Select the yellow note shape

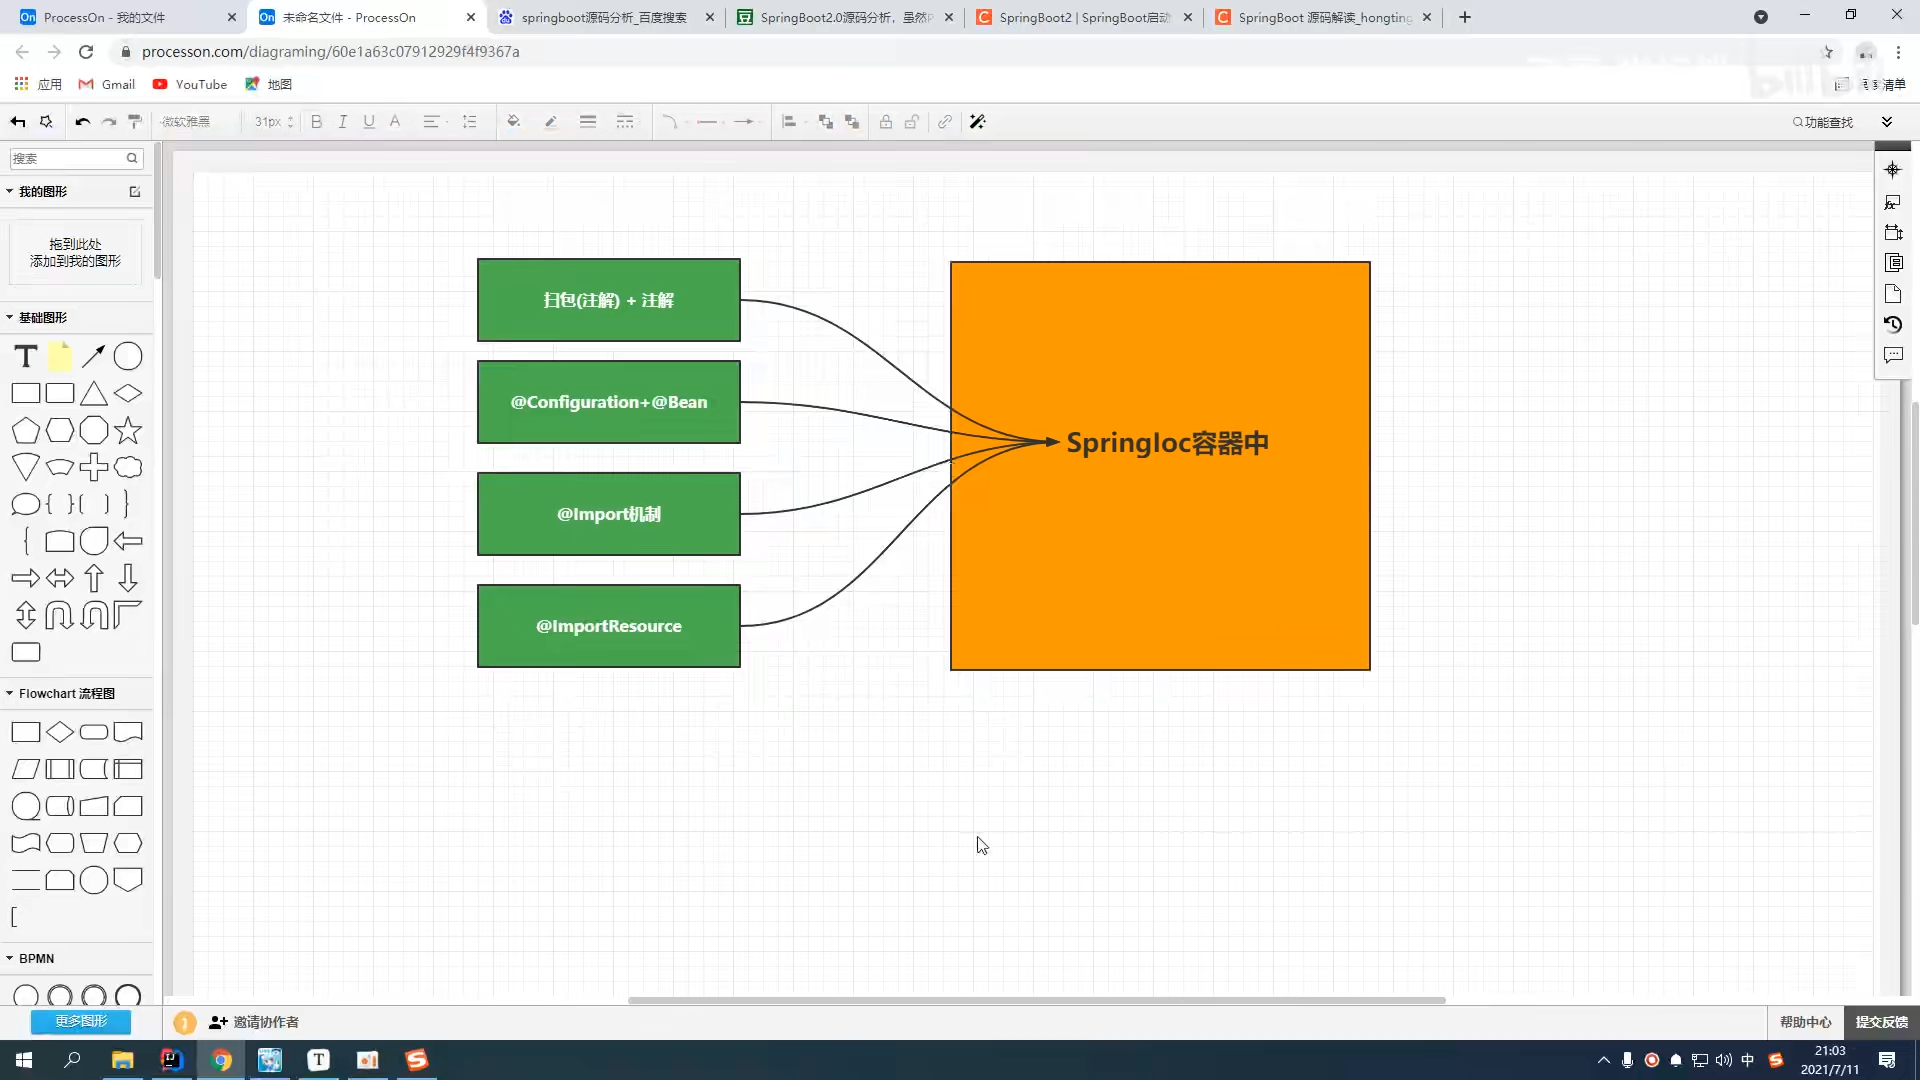coord(60,356)
